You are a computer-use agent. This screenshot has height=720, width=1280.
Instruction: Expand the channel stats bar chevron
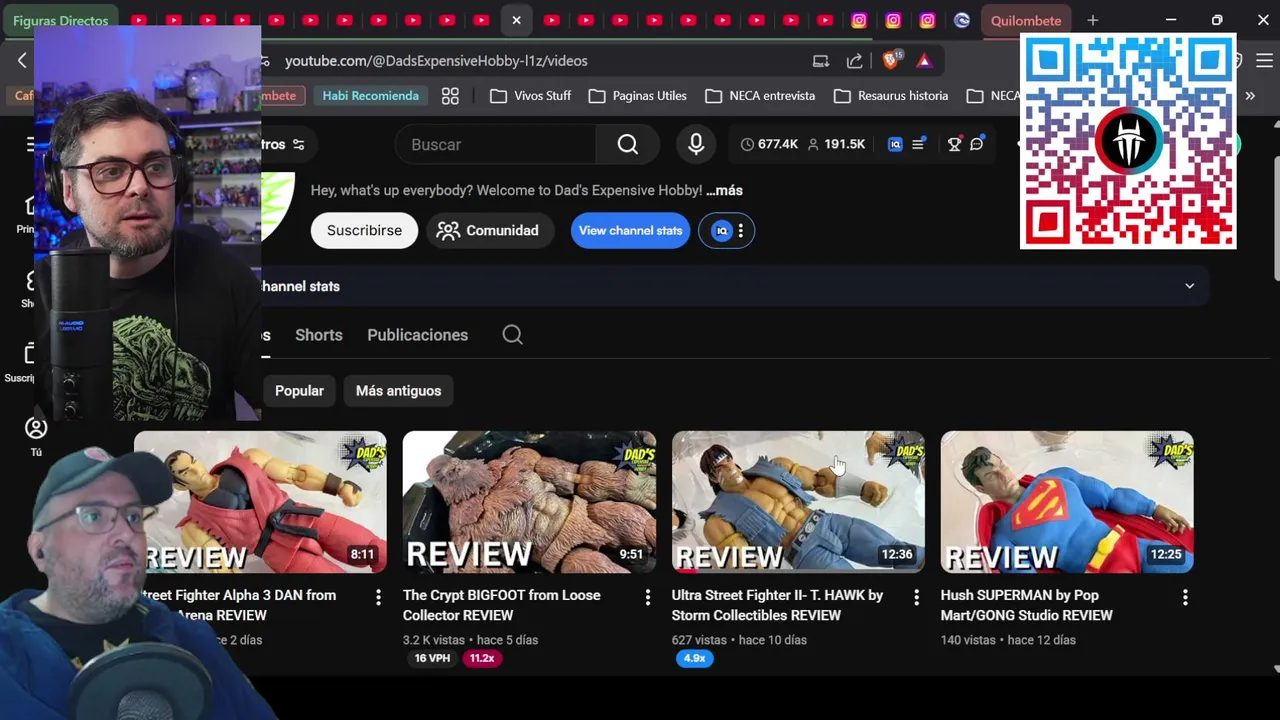[x=1189, y=286]
